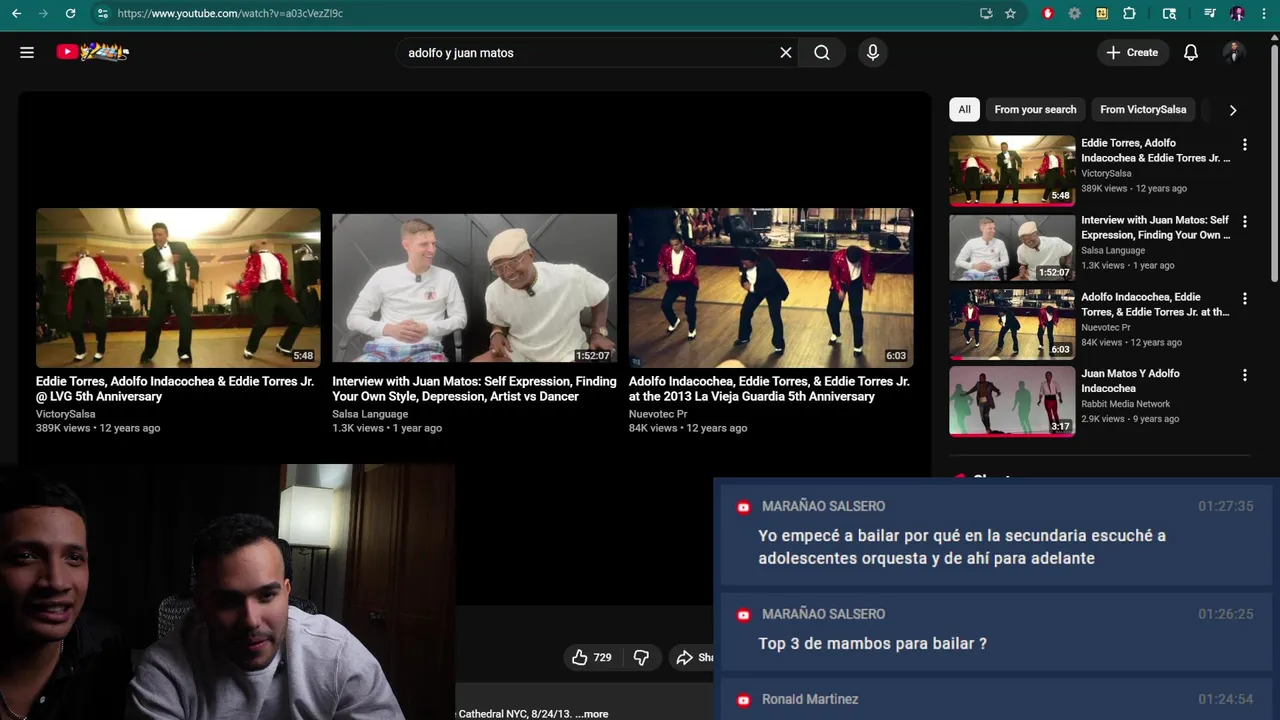1280x720 pixels.
Task: Open the YouTube account avatar menu
Action: [x=1234, y=52]
